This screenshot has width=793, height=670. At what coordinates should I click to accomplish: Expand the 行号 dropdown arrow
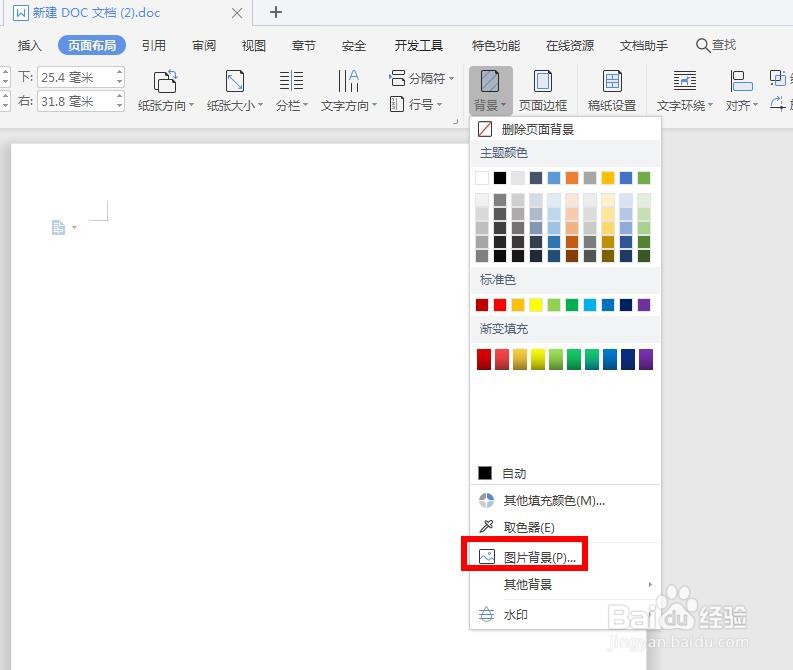click(x=439, y=105)
